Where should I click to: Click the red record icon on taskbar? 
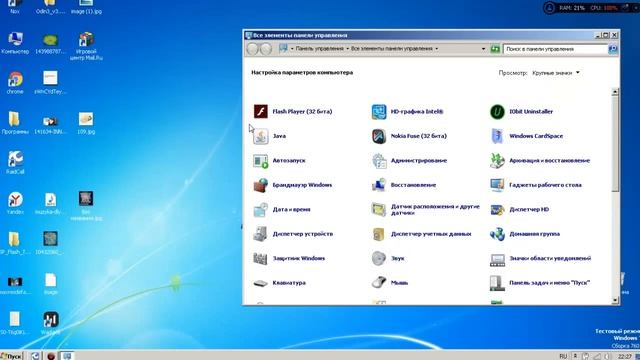(x=51, y=356)
